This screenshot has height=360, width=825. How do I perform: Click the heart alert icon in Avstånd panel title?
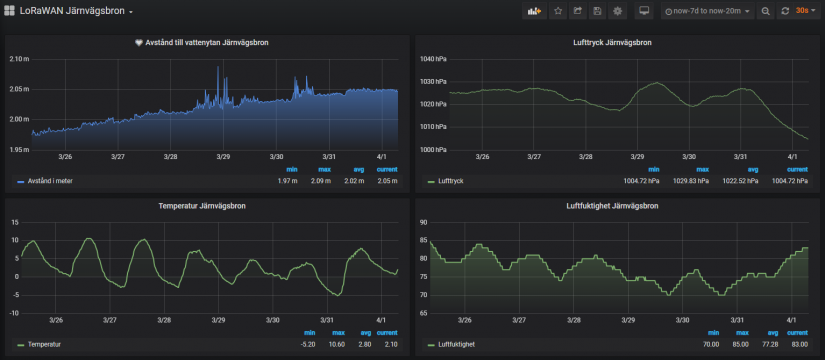click(x=139, y=43)
